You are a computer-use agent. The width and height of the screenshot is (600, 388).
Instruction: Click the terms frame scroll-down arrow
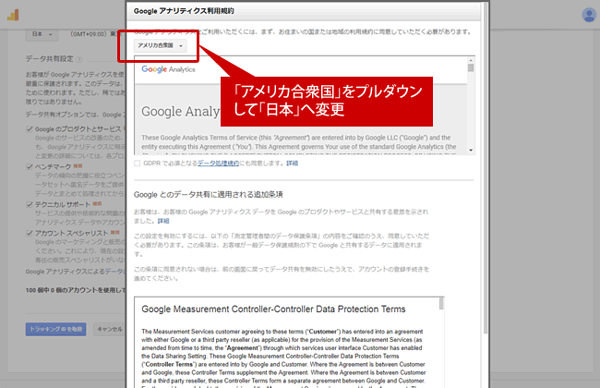click(x=471, y=150)
